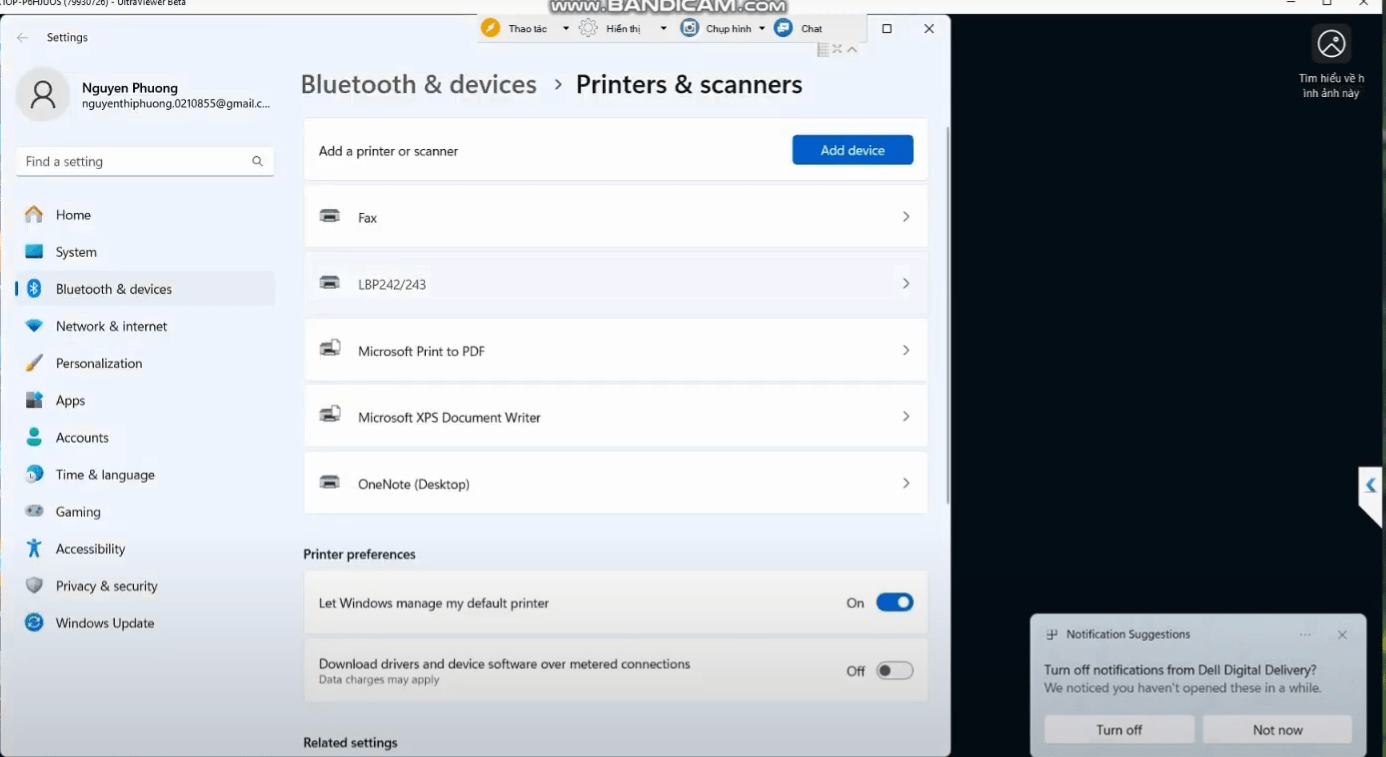Select Privacy & security shield icon

point(34,586)
